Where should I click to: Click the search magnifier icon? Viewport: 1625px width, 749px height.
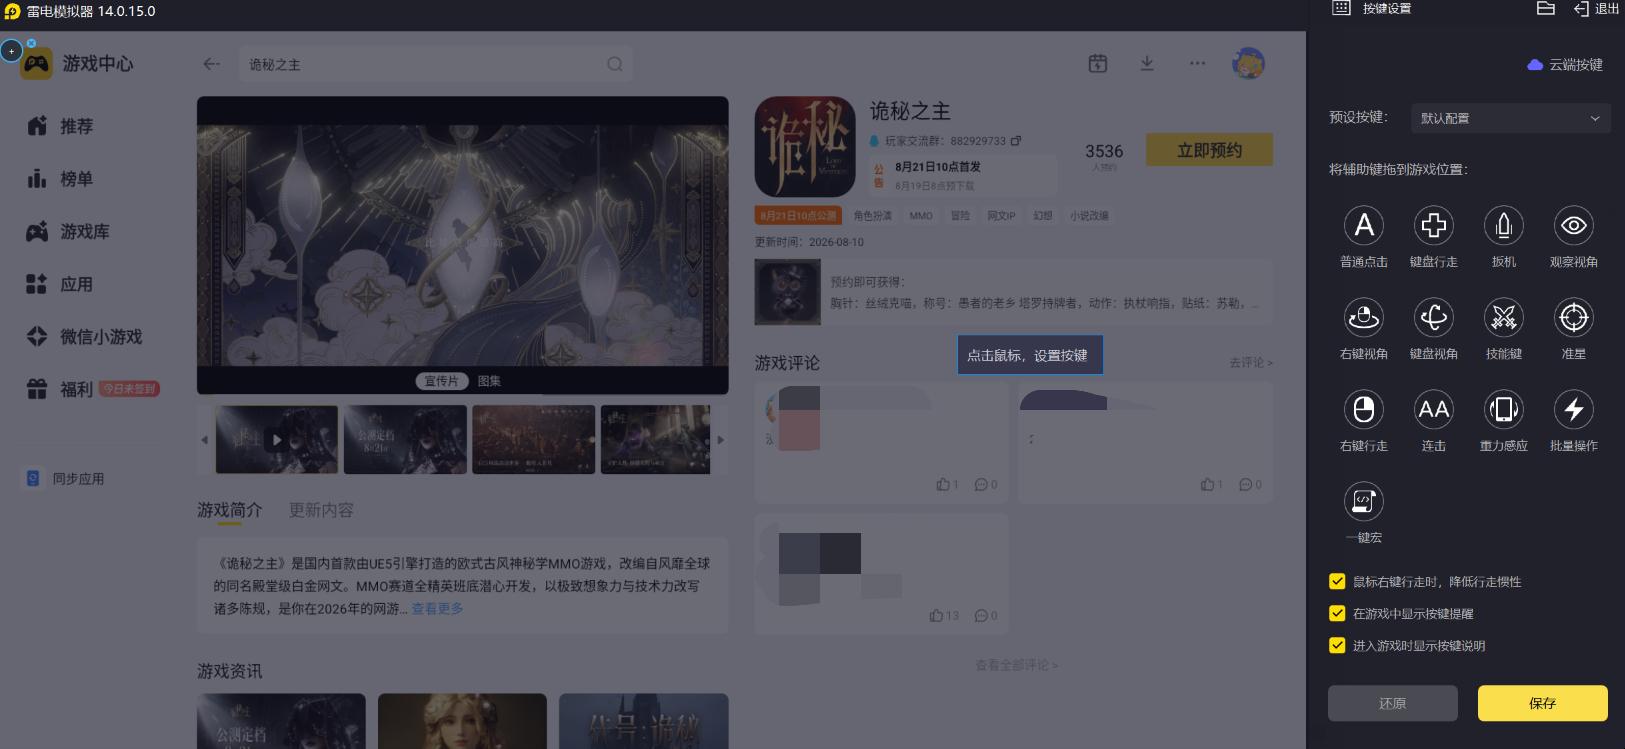615,64
